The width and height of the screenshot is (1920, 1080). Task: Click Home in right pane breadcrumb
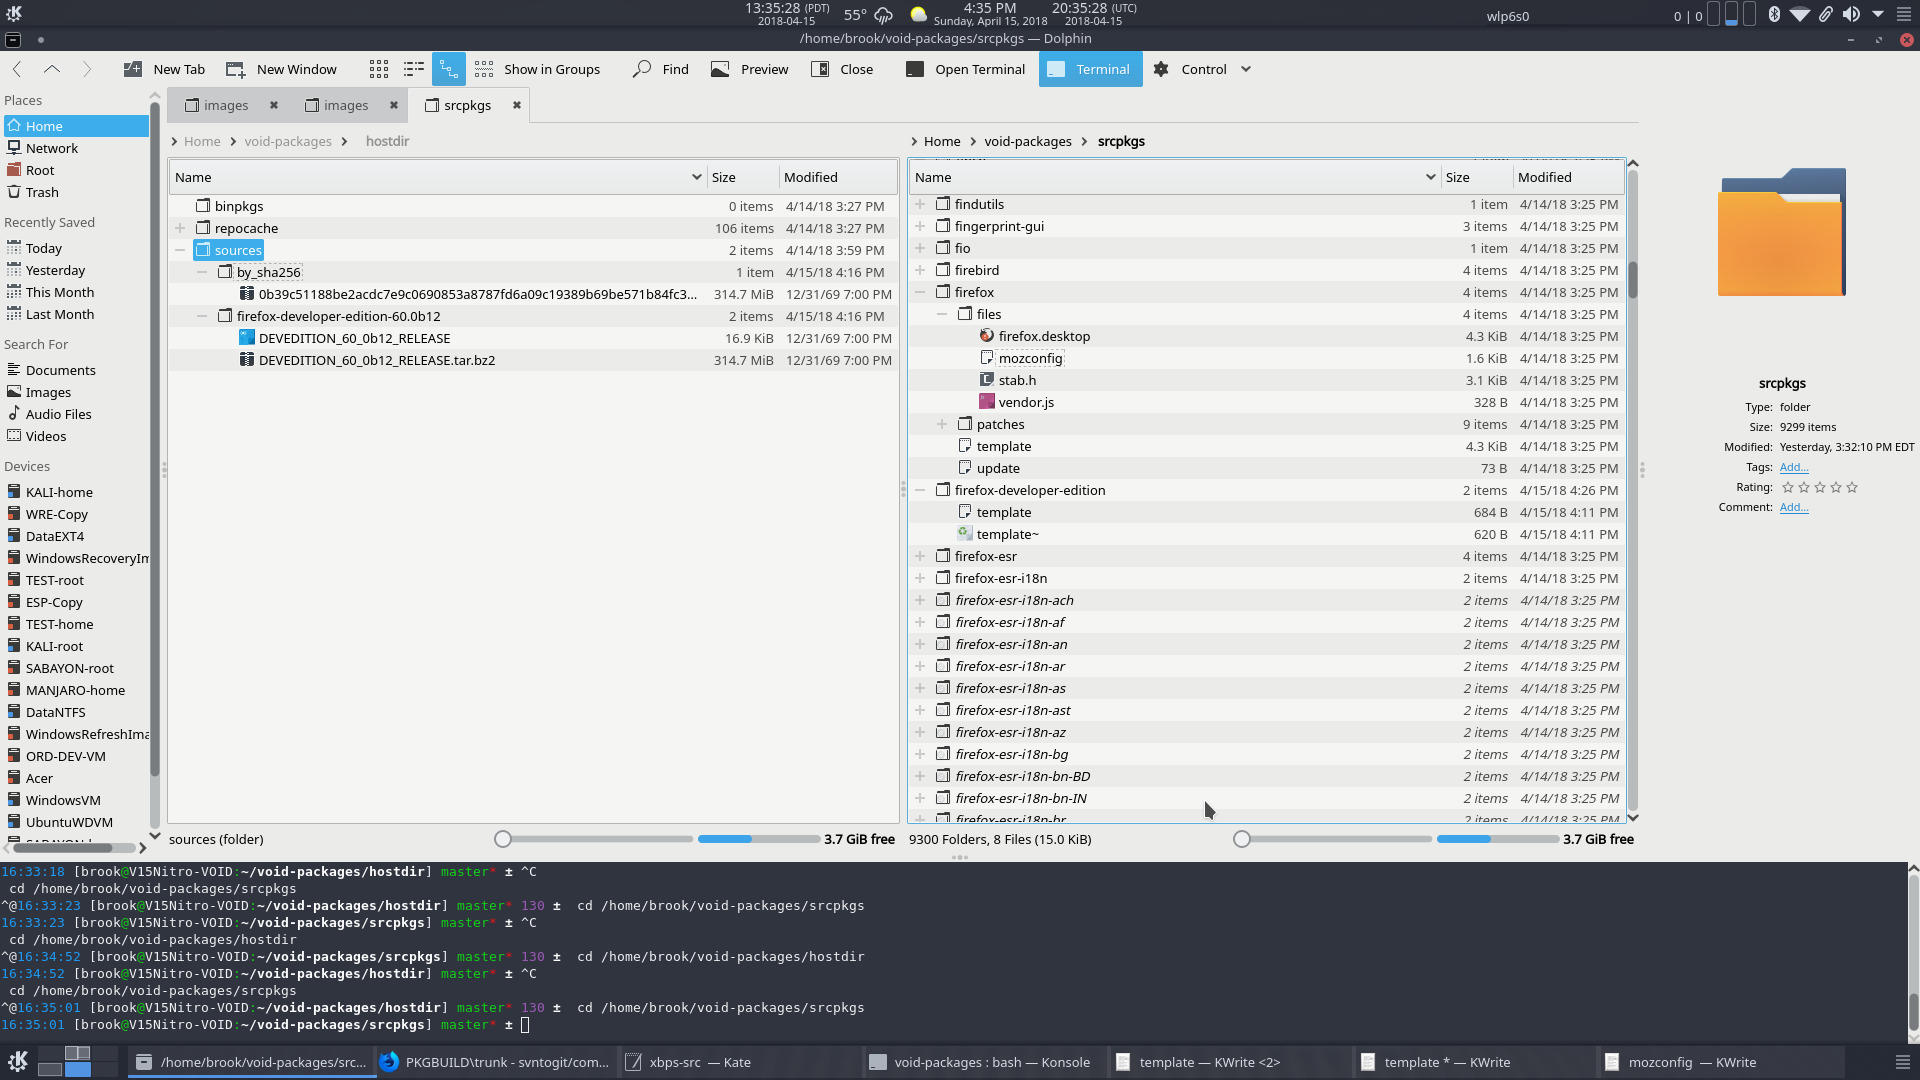942,141
